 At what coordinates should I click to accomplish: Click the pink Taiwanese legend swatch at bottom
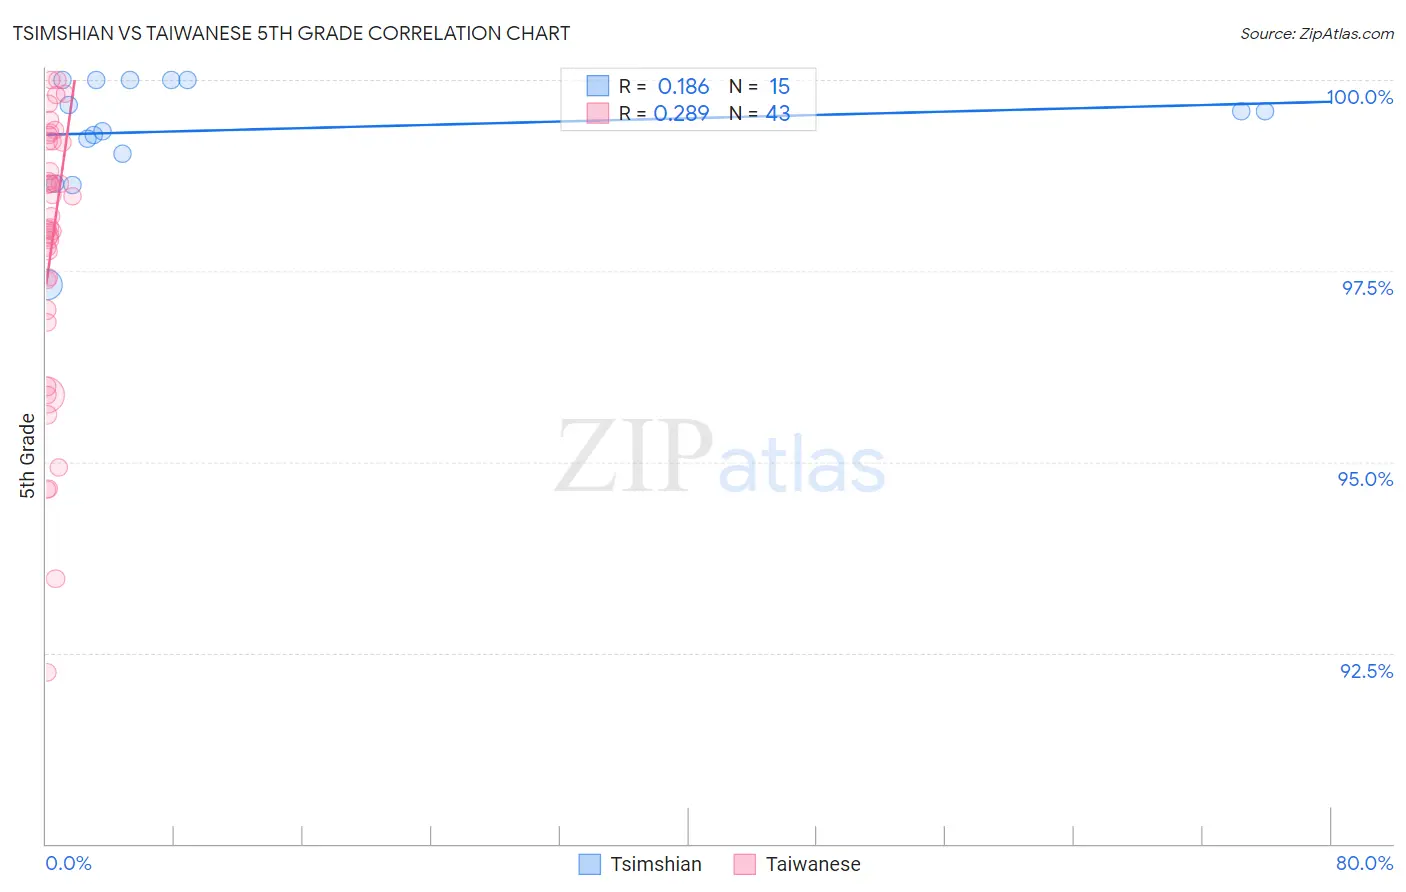tap(744, 864)
